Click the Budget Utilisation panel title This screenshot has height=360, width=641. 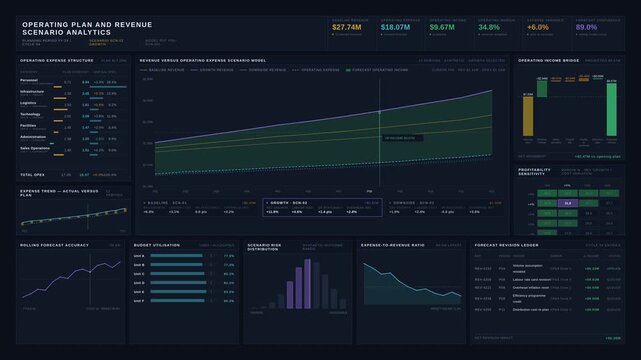point(157,245)
